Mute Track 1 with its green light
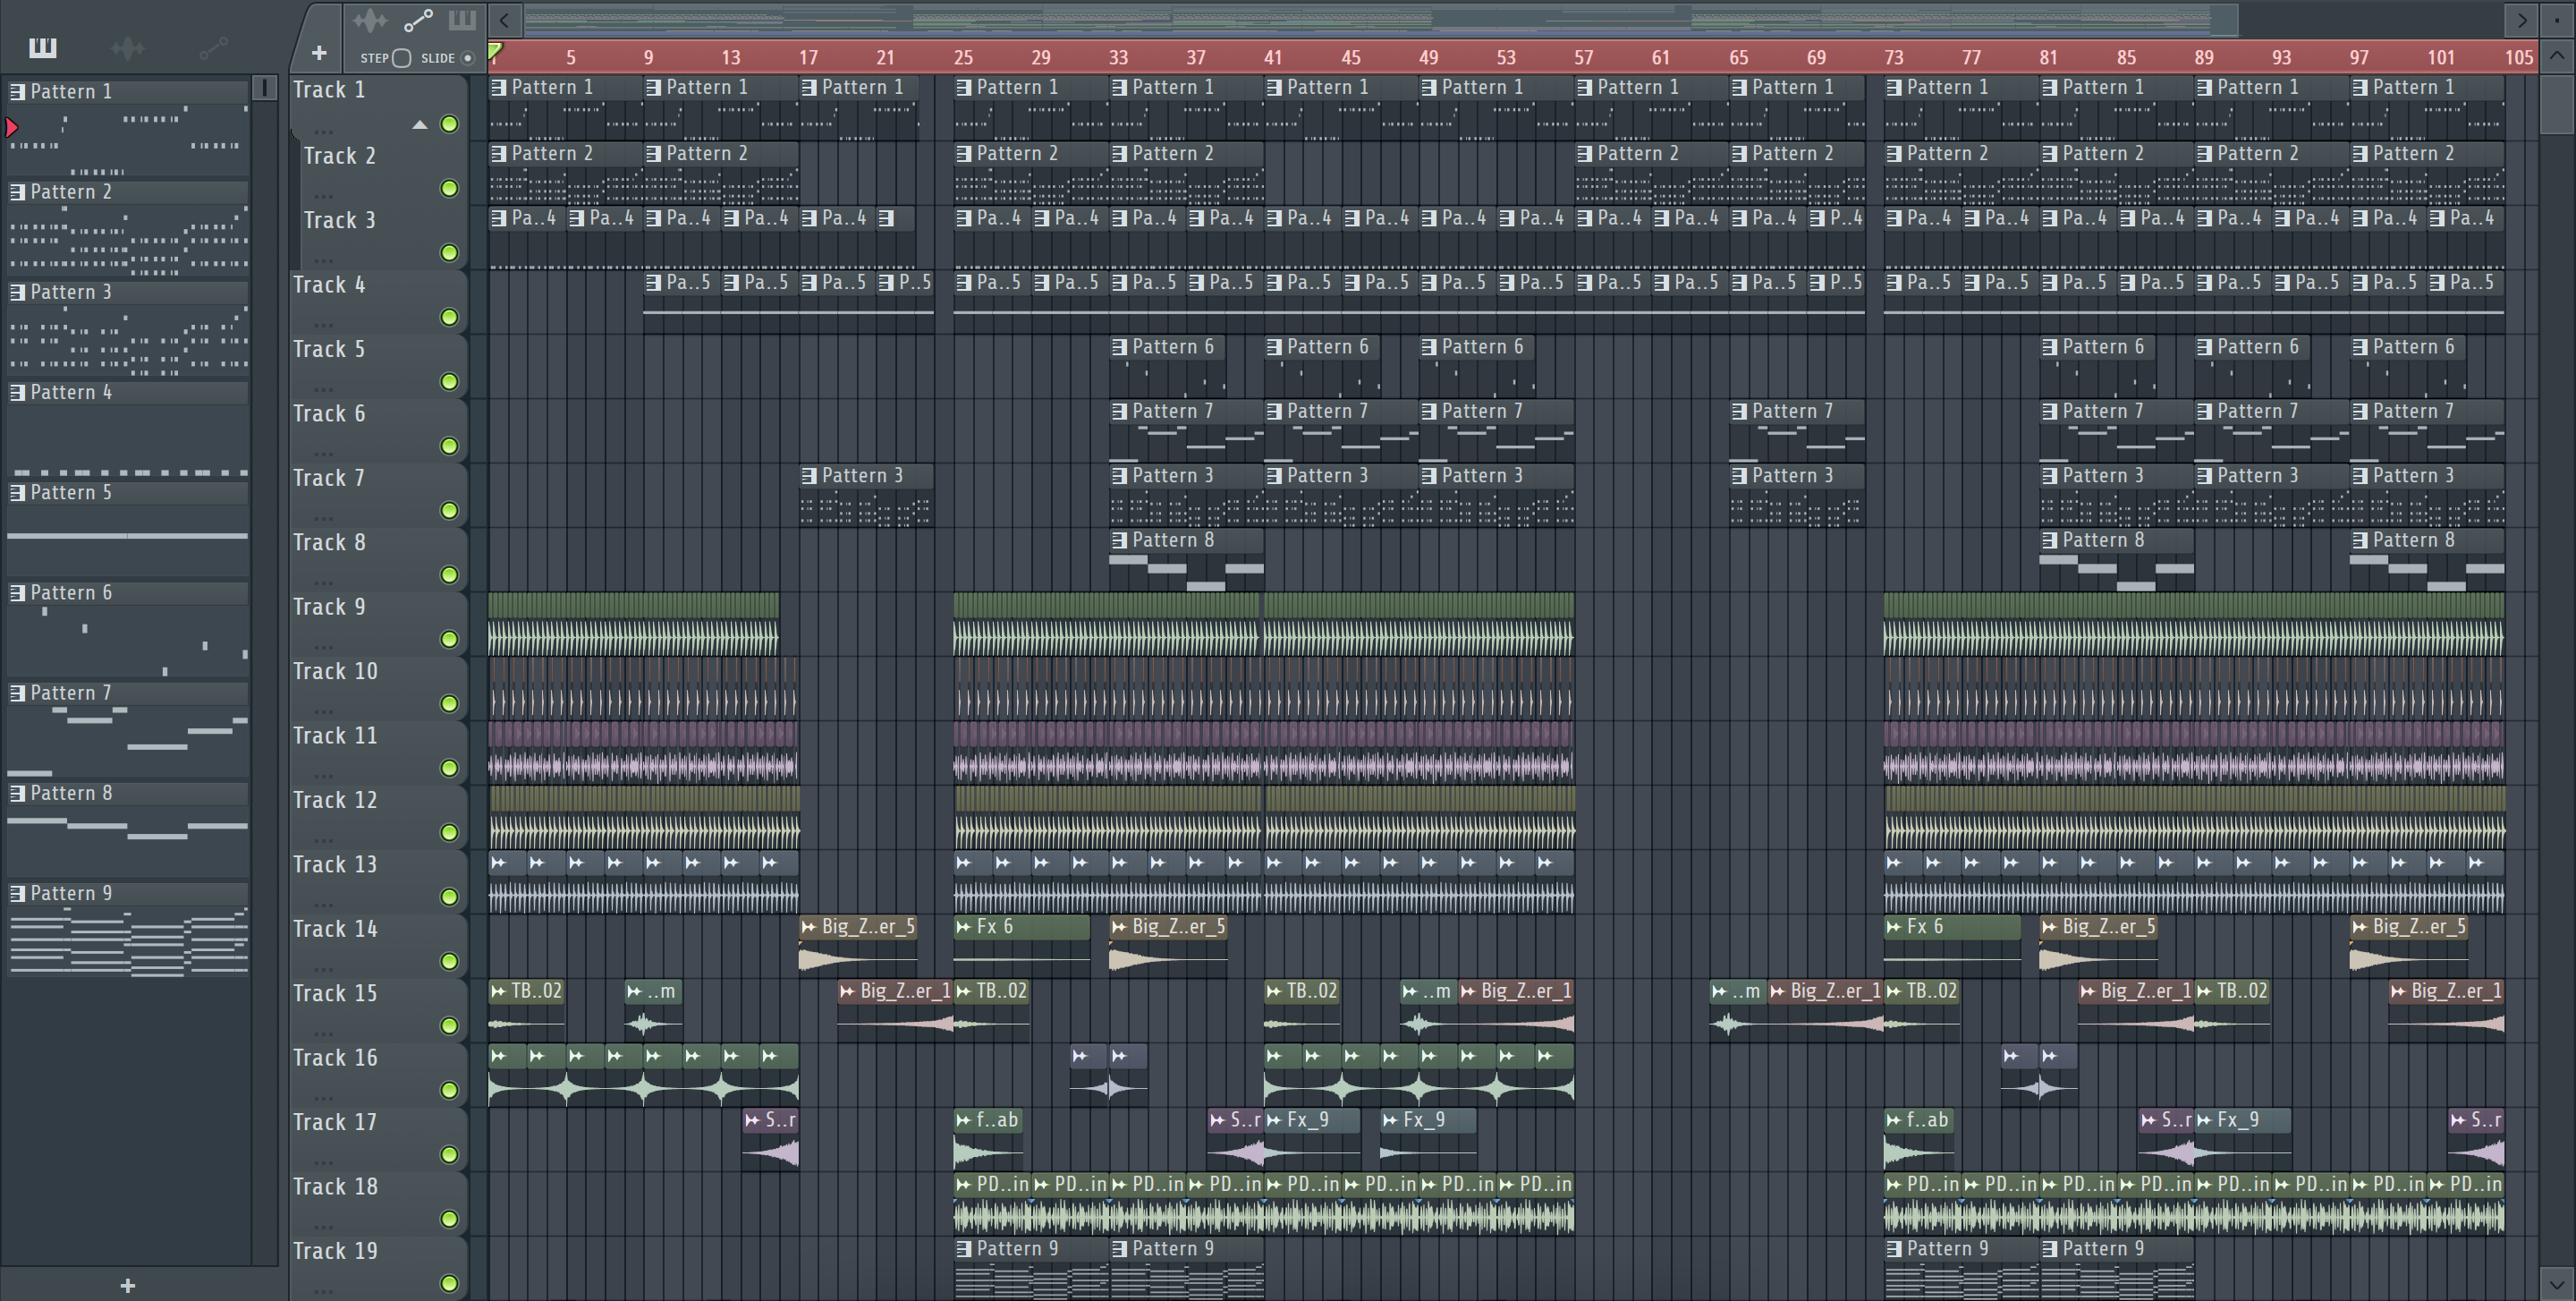The width and height of the screenshot is (2576, 1301). coord(449,124)
